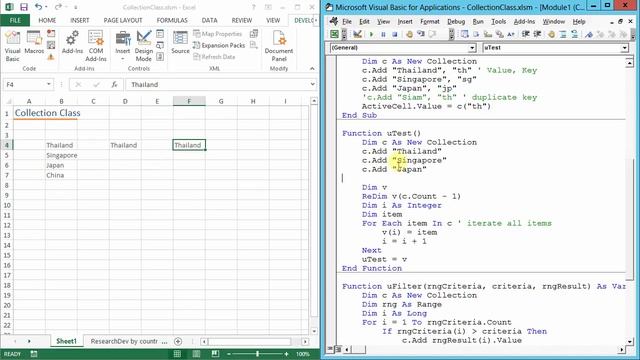Collapse the Excel ribbon

click(x=312, y=69)
